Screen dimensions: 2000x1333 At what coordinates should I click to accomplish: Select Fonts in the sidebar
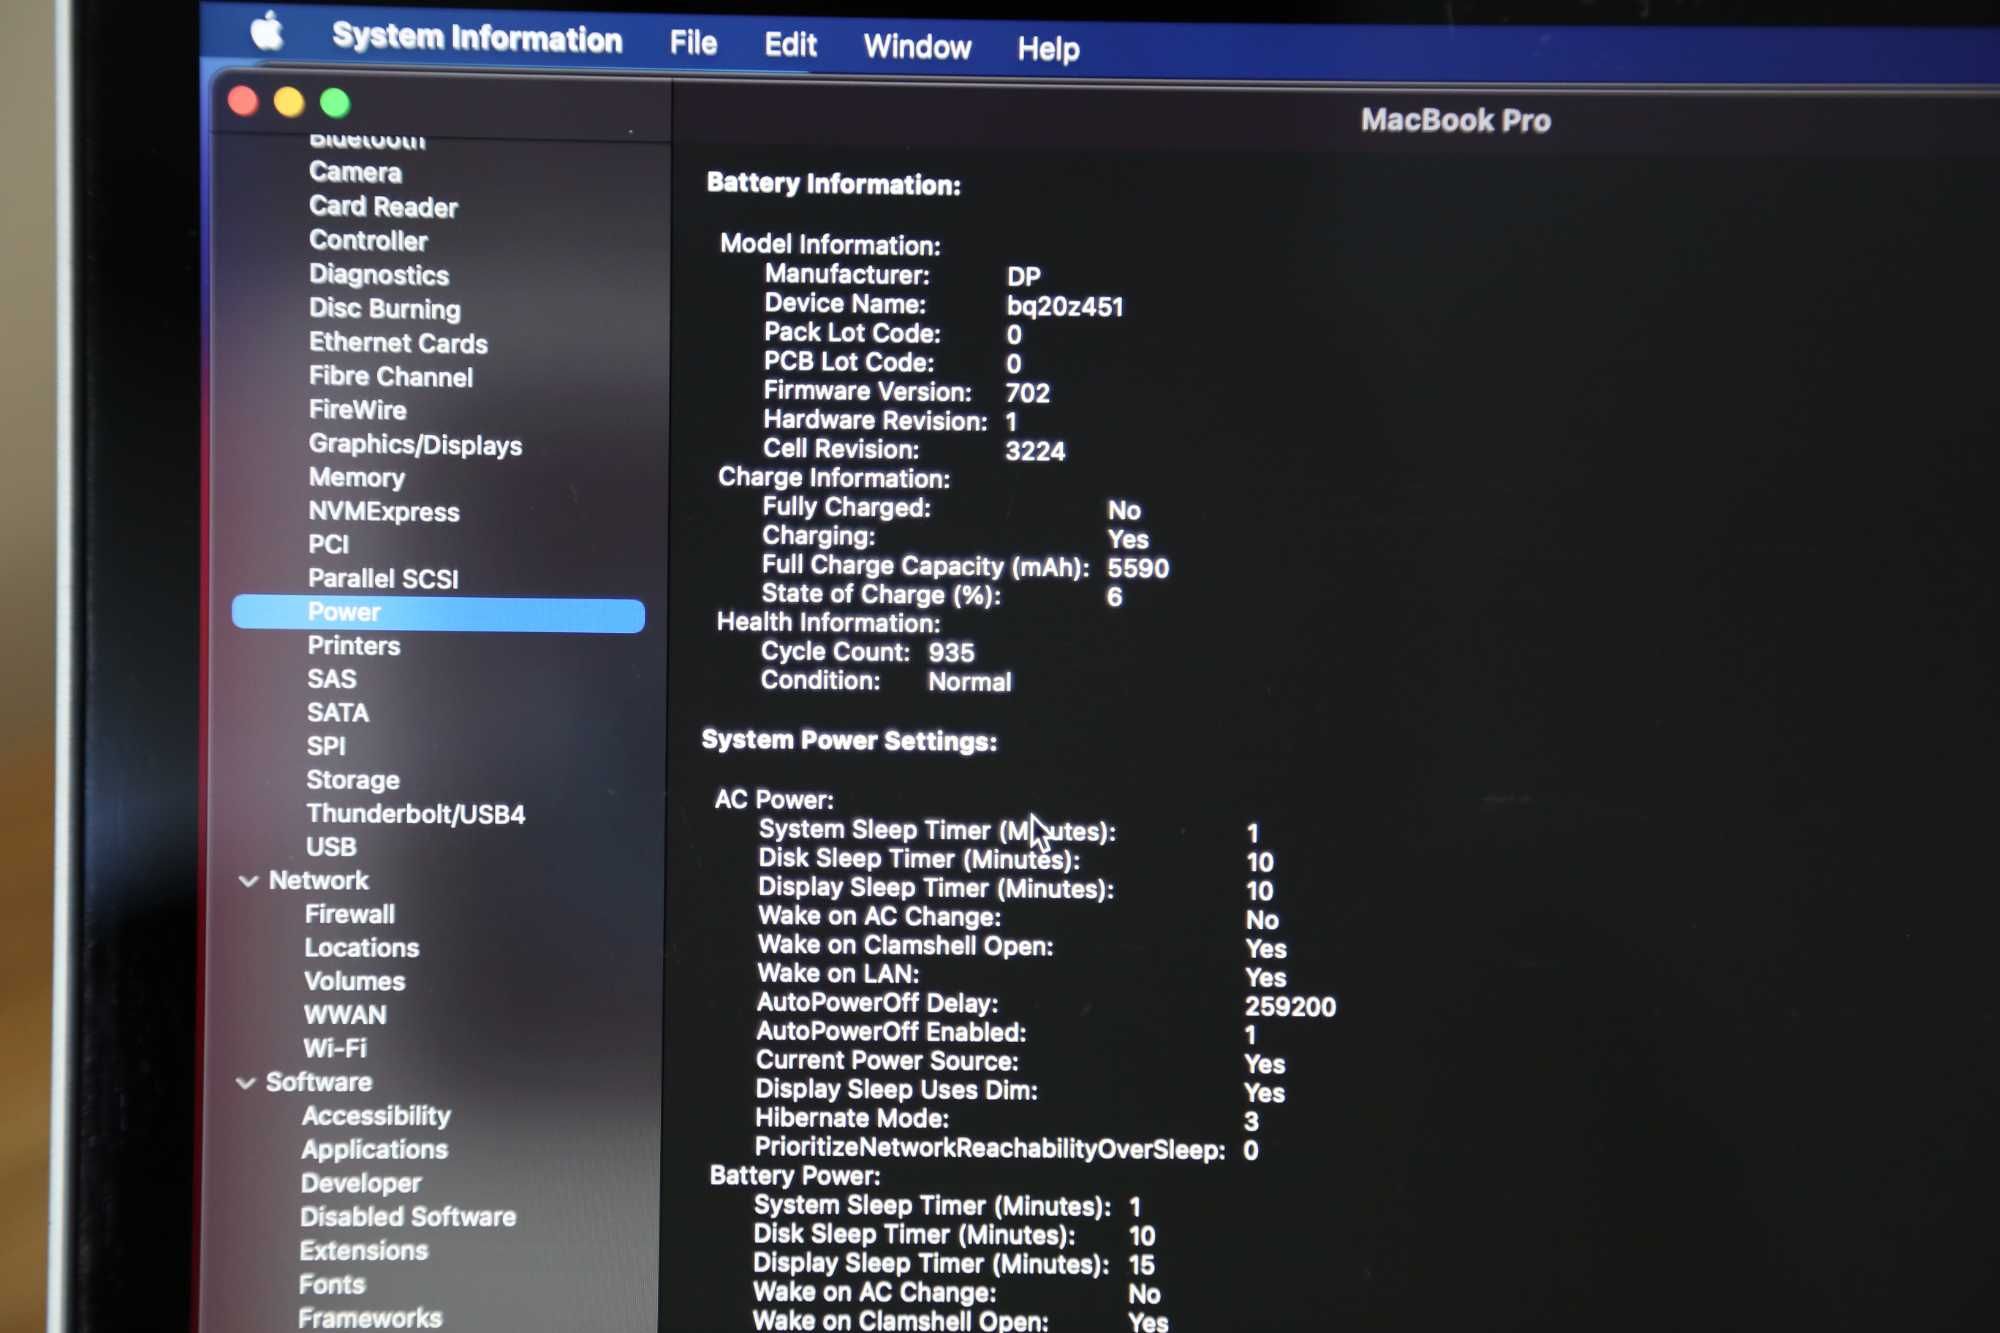click(332, 1284)
